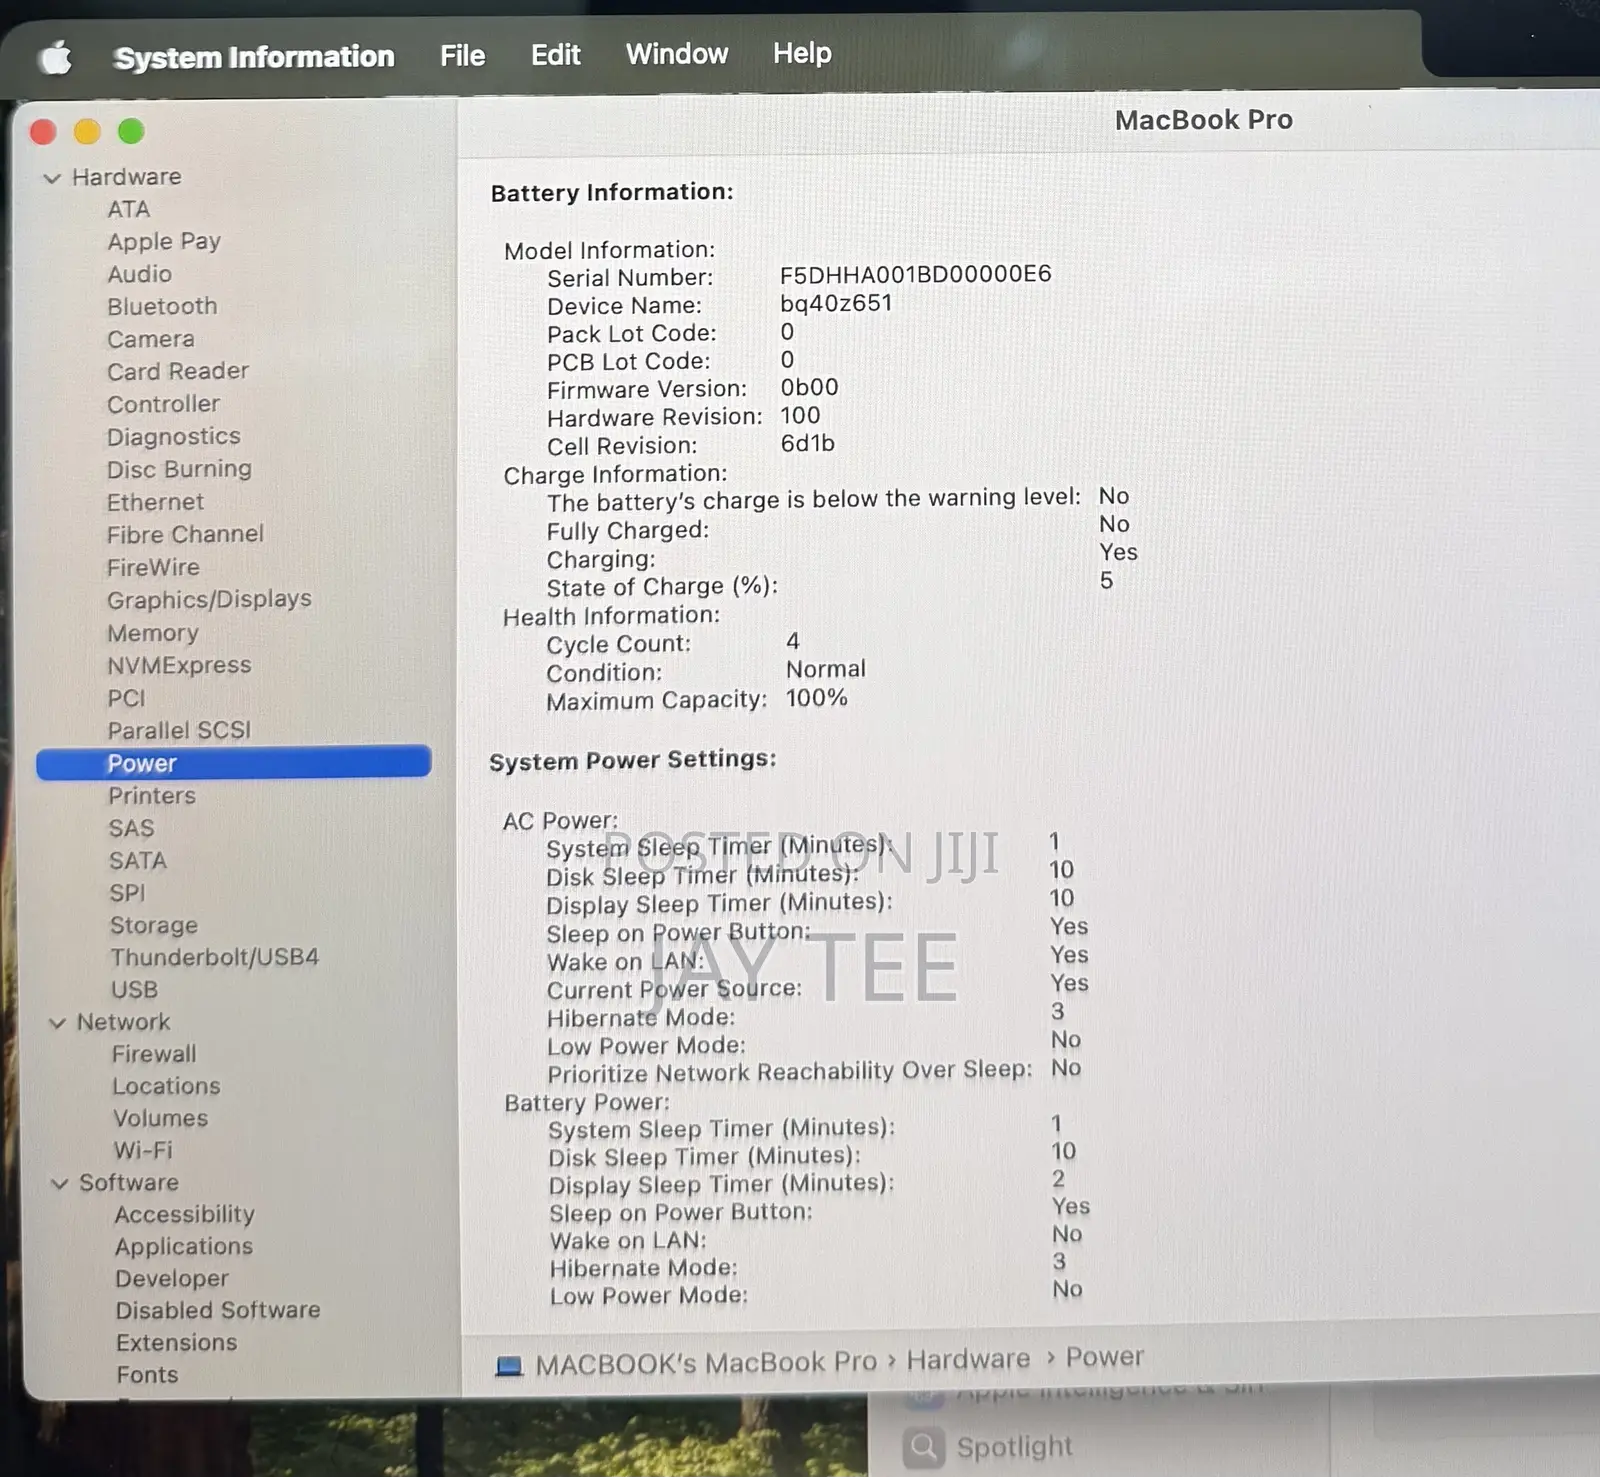
Task: Select Camera in the sidebar
Action: (x=151, y=339)
